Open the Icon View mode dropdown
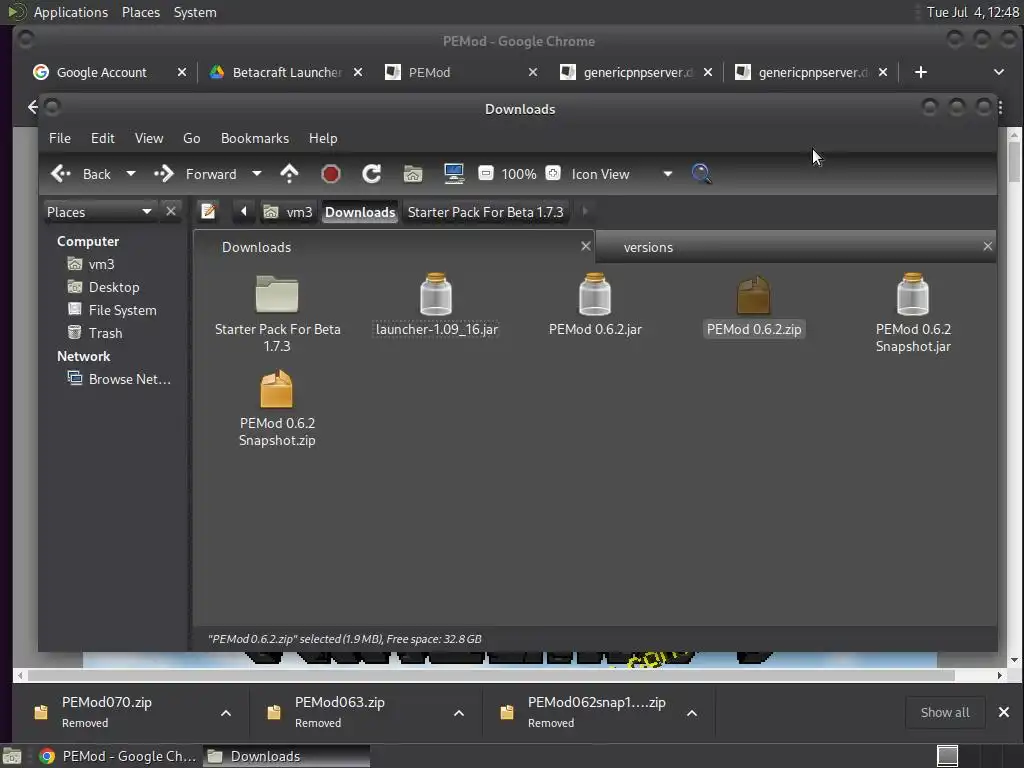 (622, 174)
